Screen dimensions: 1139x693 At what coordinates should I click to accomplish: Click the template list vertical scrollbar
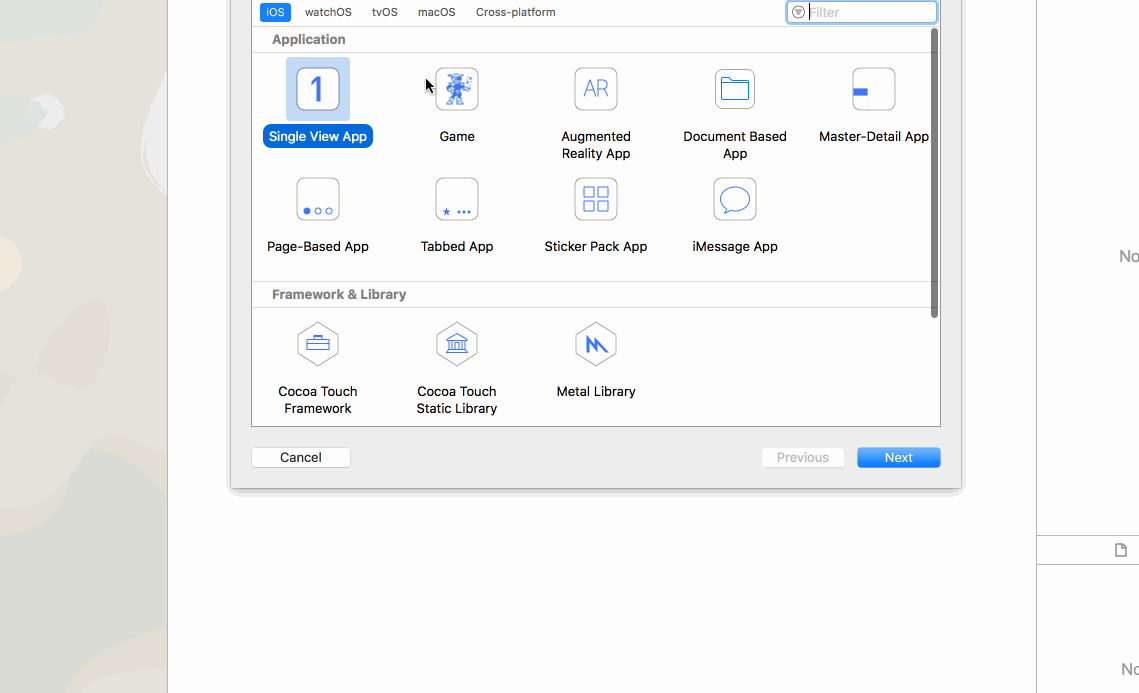pyautogui.click(x=934, y=172)
